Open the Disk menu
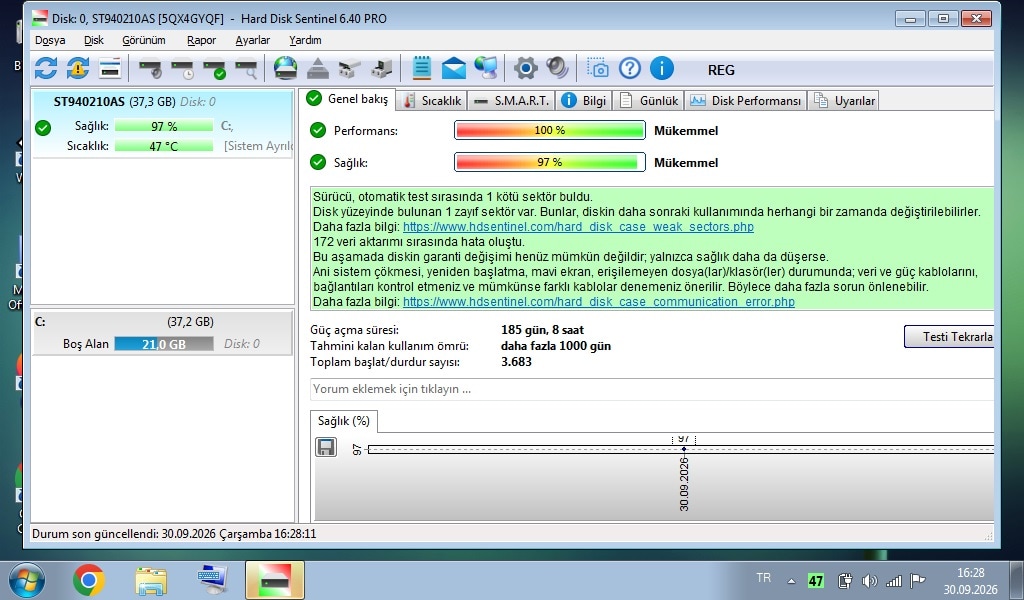 [94, 40]
